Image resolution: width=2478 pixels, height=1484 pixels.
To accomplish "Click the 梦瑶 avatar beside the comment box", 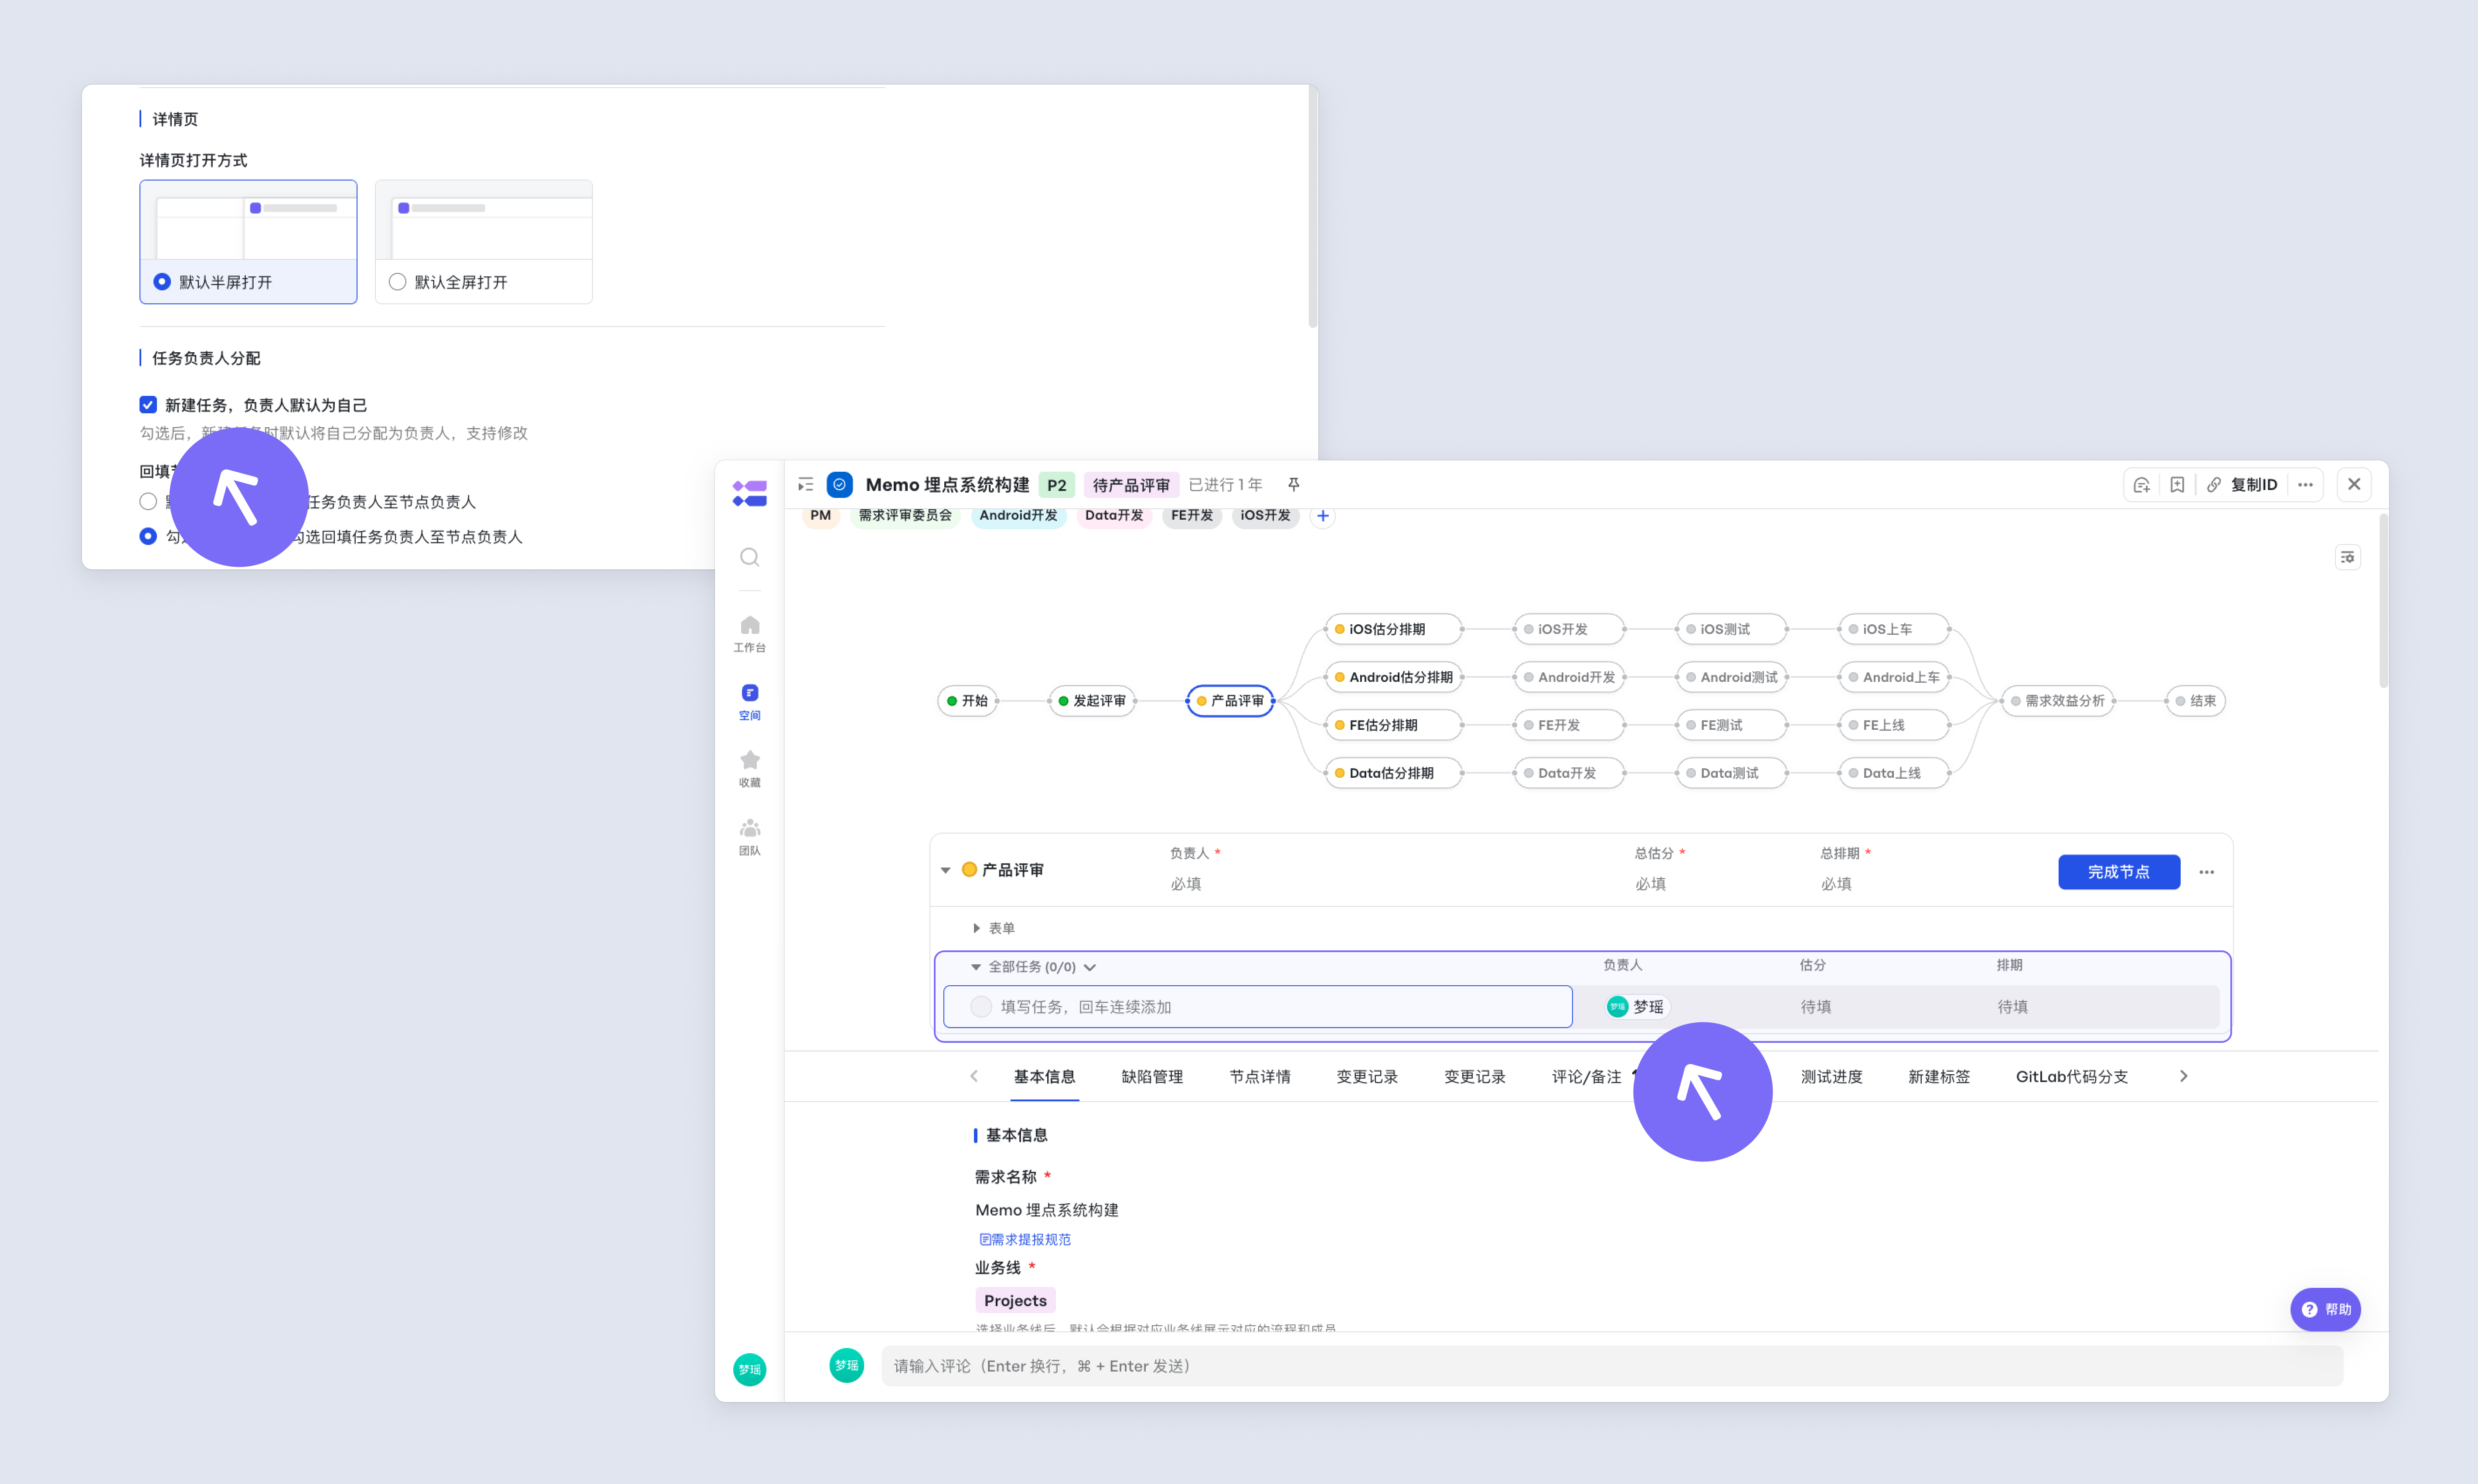I will 846,1366.
